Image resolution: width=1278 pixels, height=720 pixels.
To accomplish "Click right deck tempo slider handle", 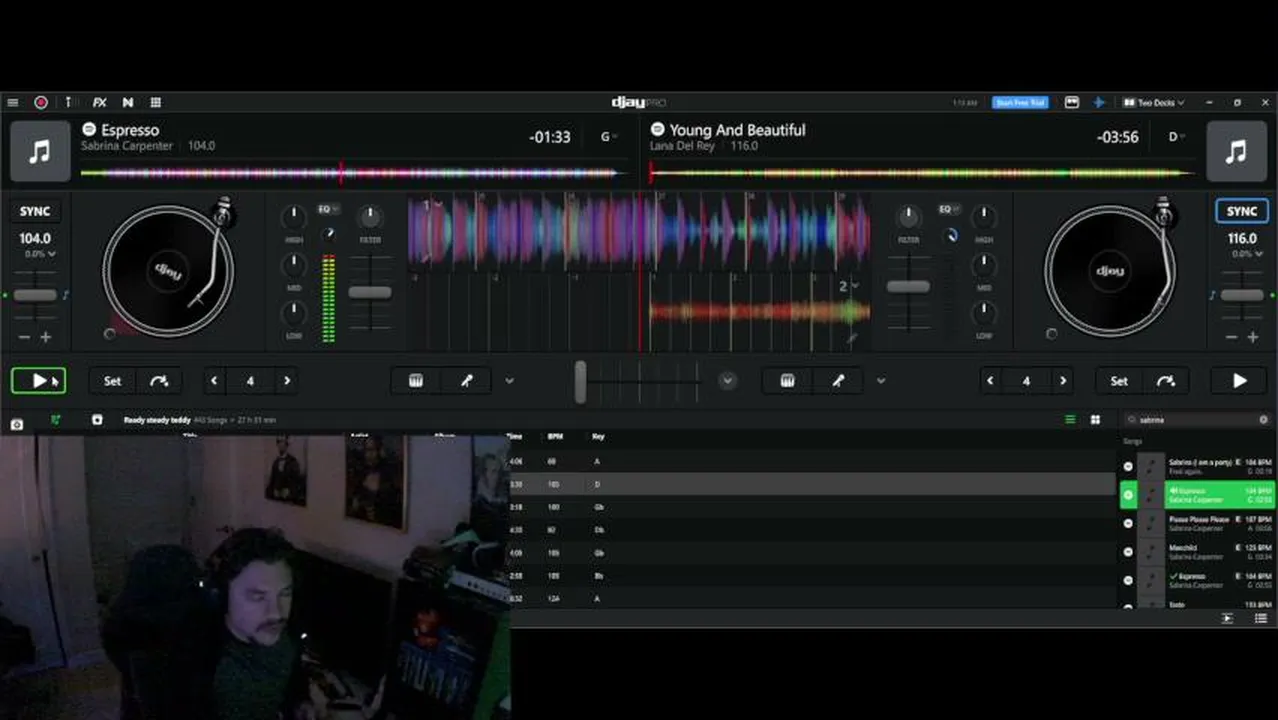I will (1242, 295).
